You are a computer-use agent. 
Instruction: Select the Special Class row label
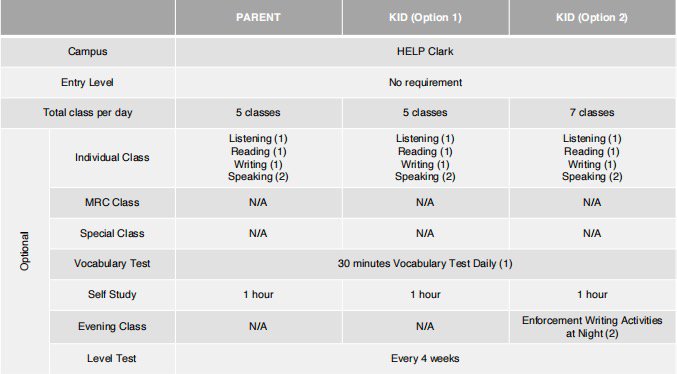[x=112, y=233]
